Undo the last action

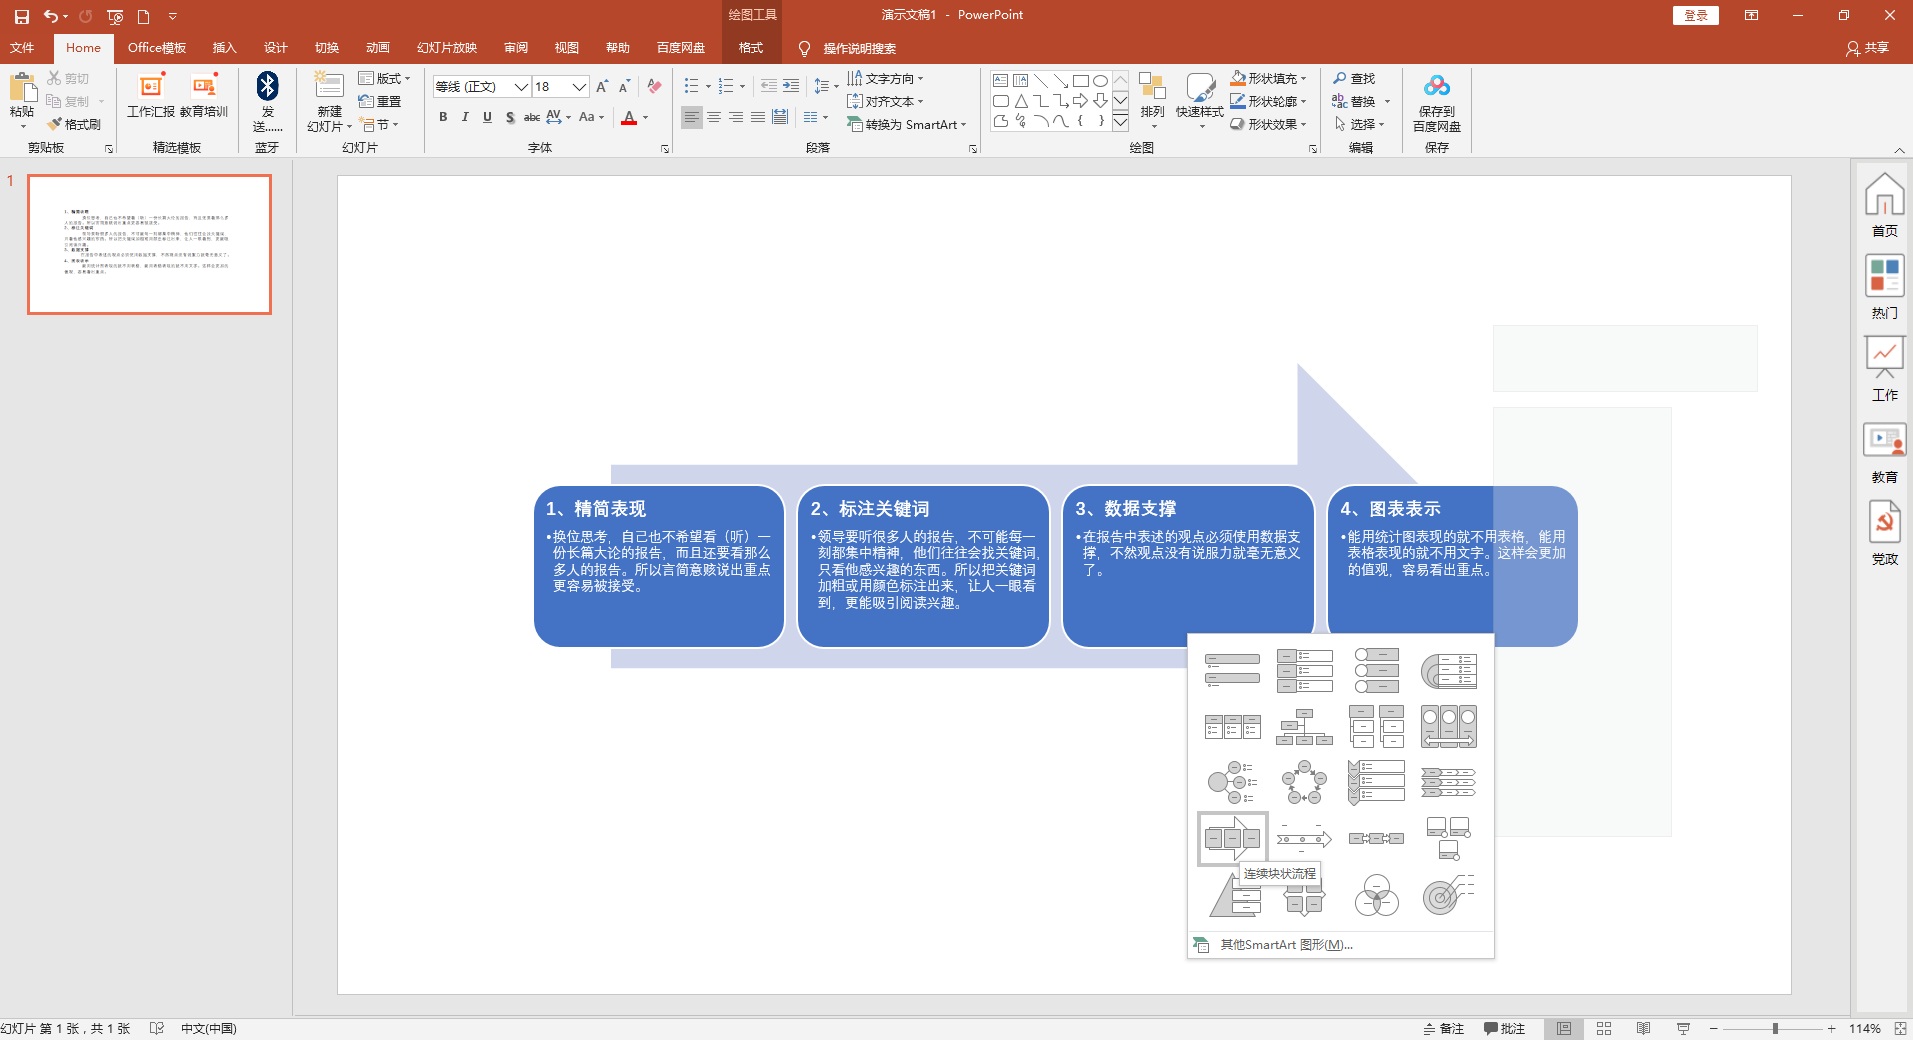pos(50,16)
